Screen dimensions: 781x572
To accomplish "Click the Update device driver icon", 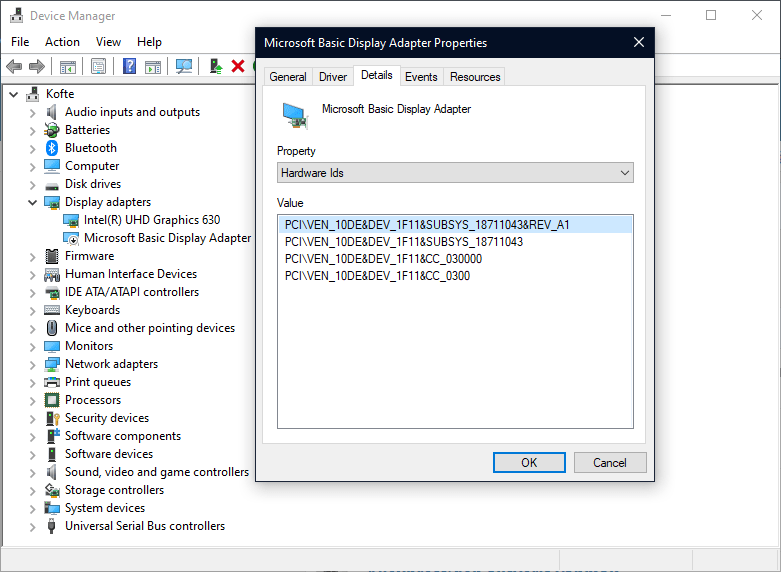I will coord(216,66).
